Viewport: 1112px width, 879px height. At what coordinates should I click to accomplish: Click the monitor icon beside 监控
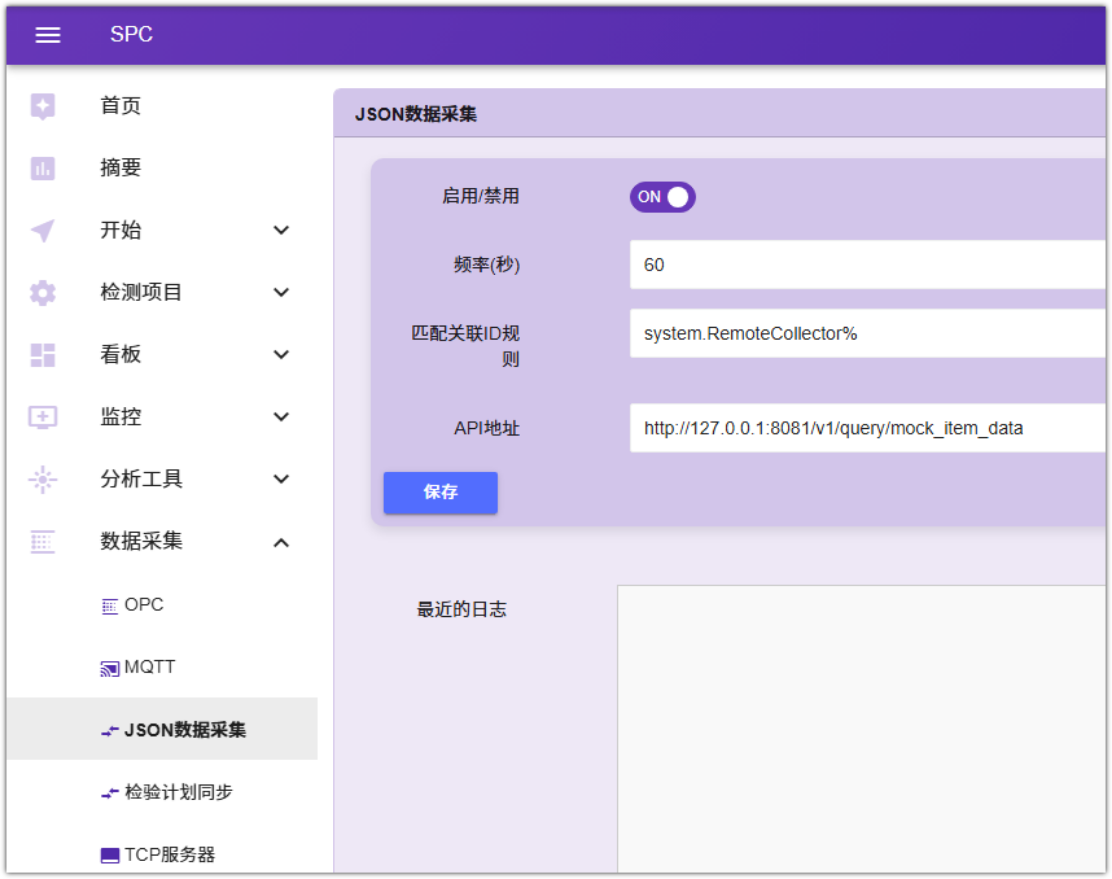coord(43,417)
